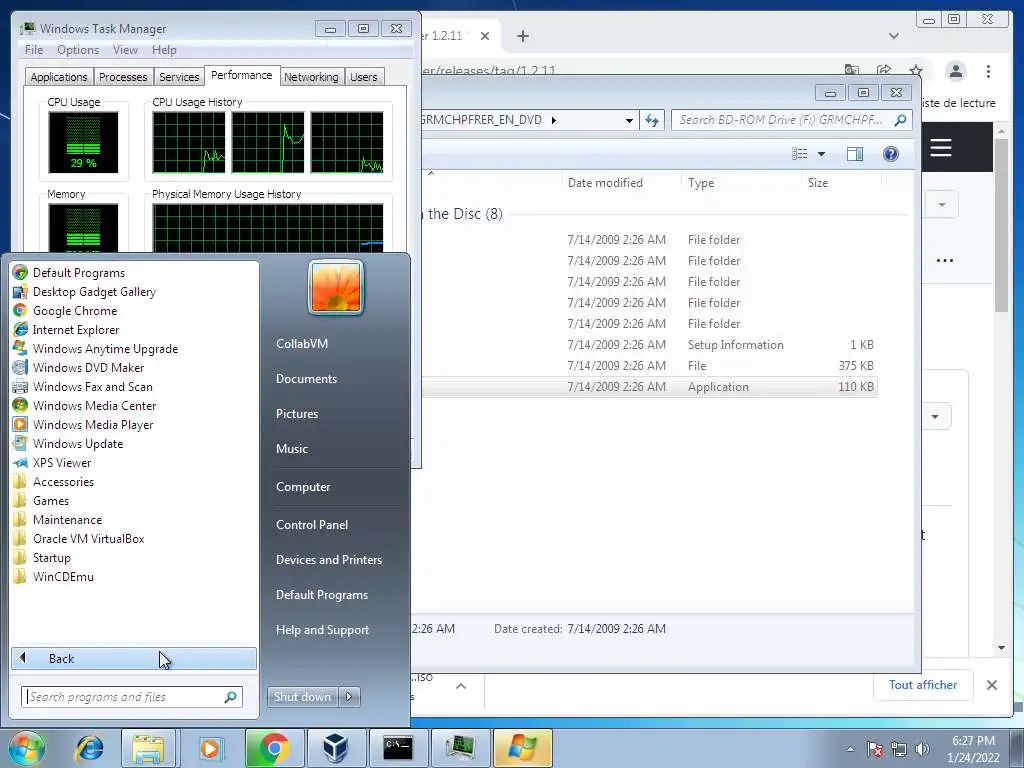The width and height of the screenshot is (1024, 768).
Task: Click Explorer search BD-ROM Drive box
Action: coord(791,120)
